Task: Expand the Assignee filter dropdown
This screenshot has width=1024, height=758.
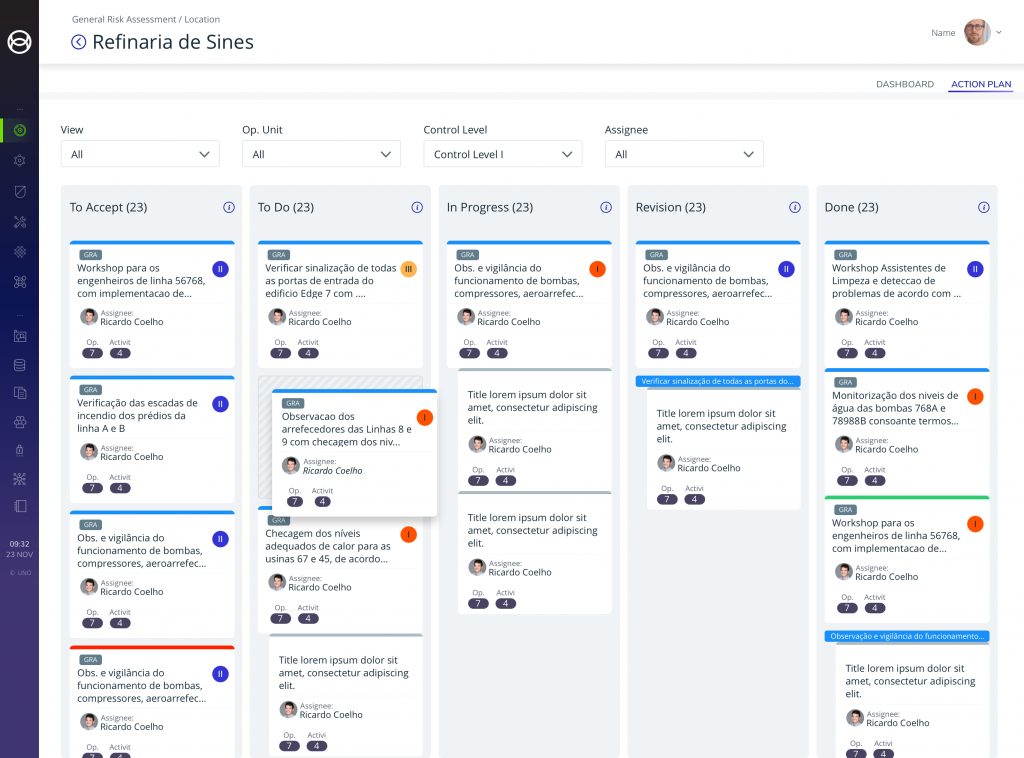Action: click(x=684, y=154)
